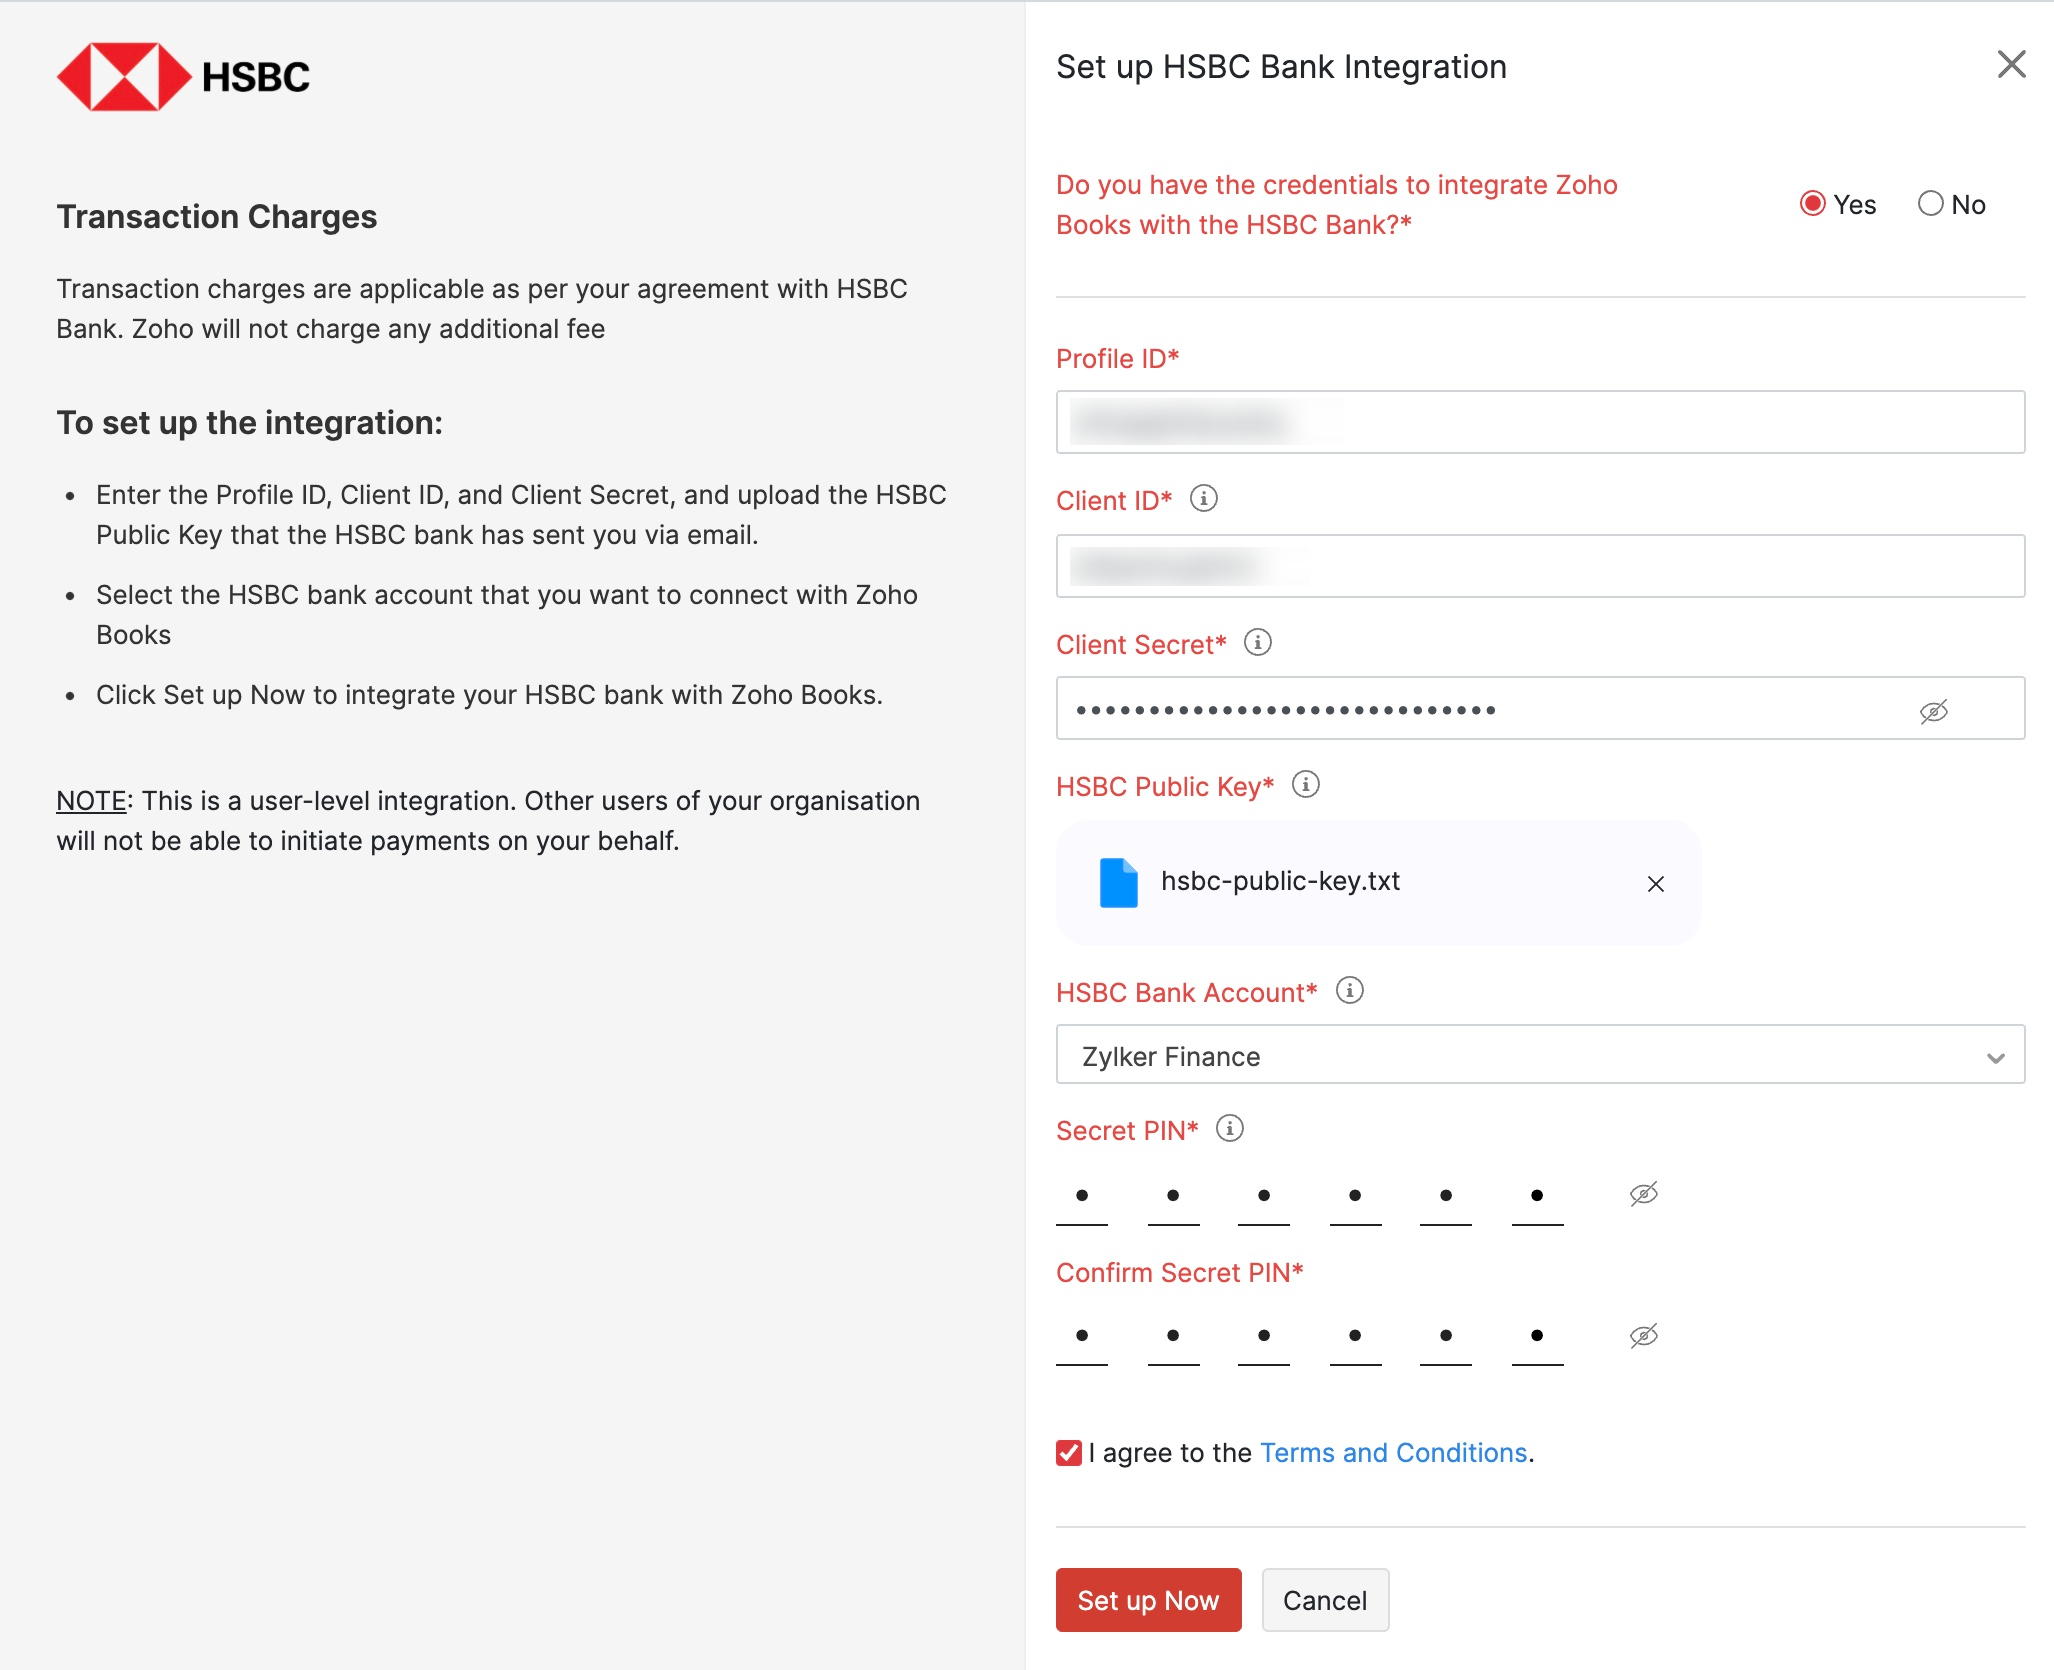Select No radio button for credentials
Screen dimensions: 2054x1670
1926,204
